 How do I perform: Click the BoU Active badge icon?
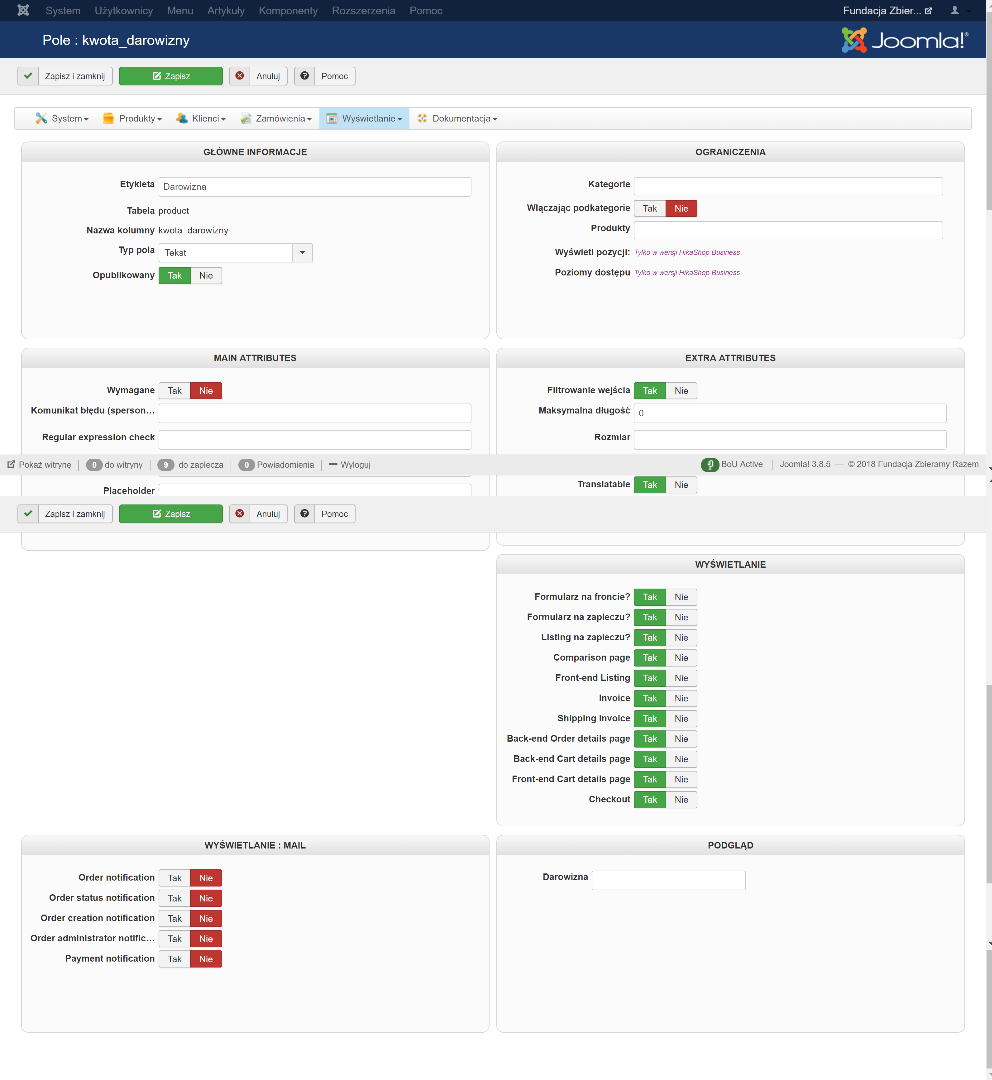(710, 465)
